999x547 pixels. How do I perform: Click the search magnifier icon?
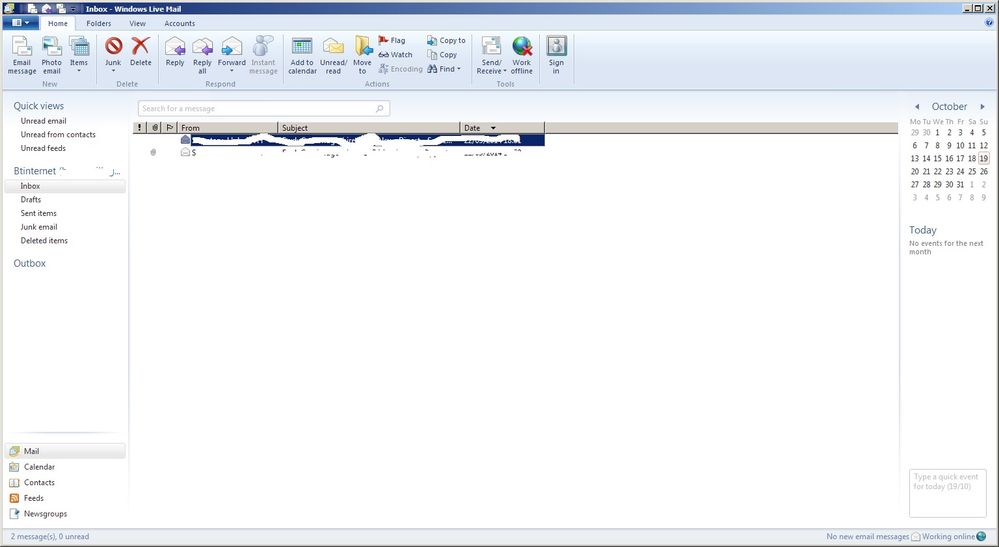click(380, 108)
